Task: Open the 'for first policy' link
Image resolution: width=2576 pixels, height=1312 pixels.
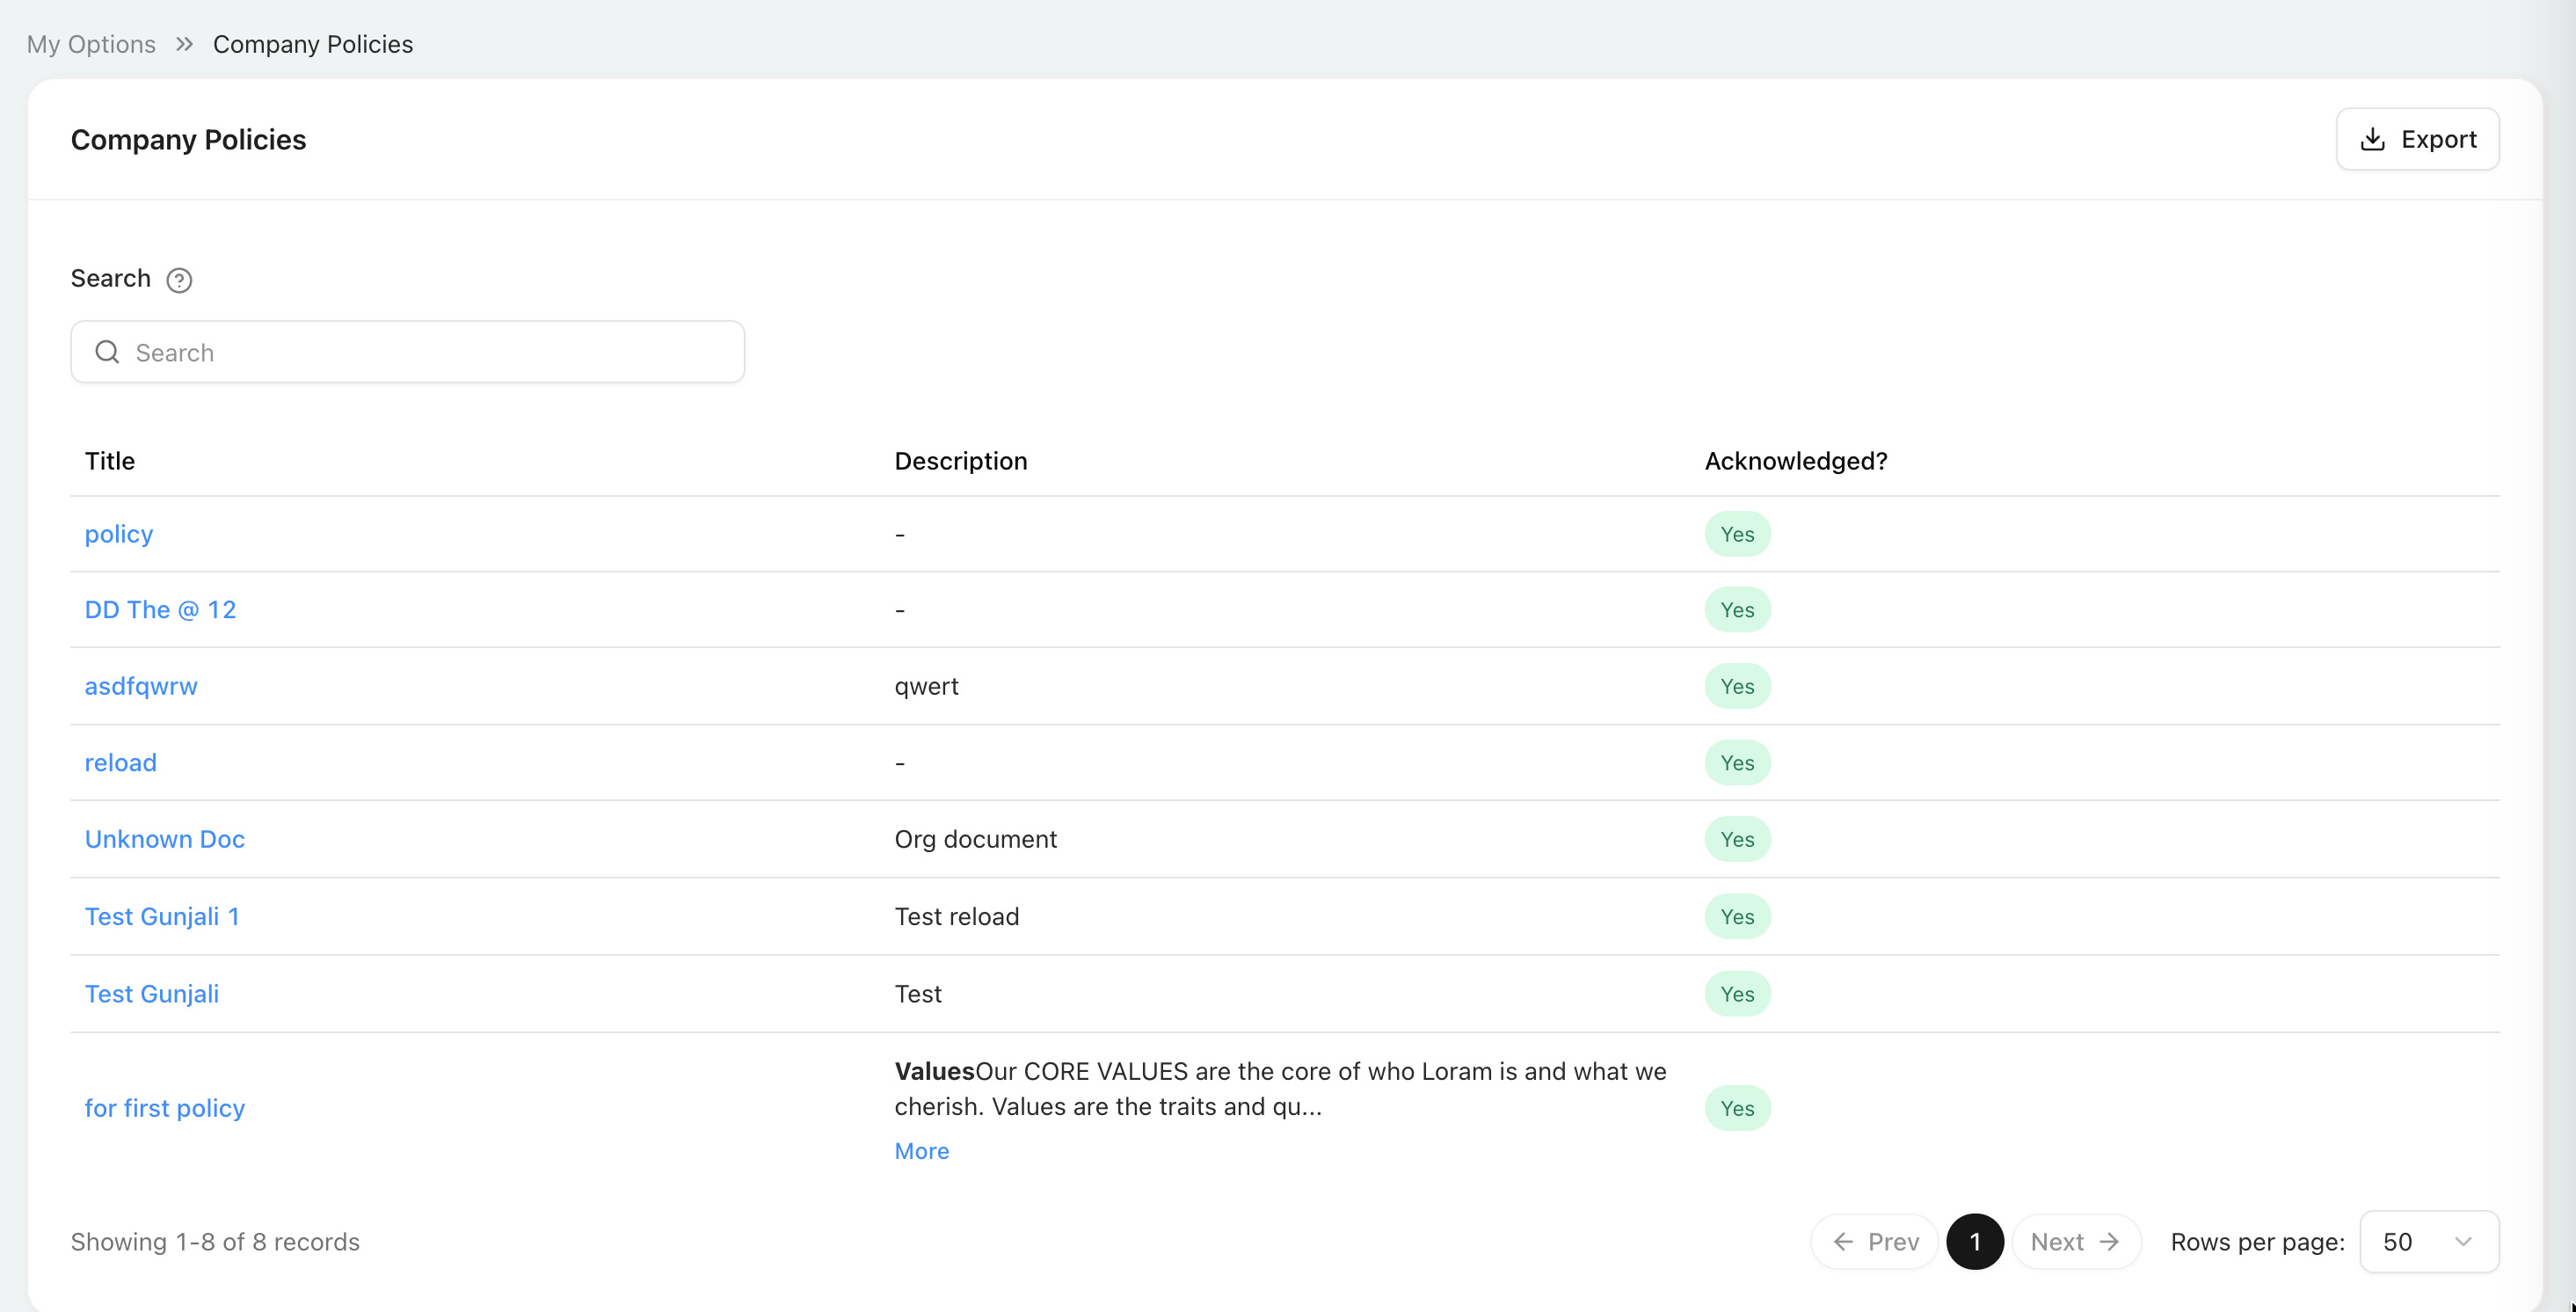Action: 165,1108
